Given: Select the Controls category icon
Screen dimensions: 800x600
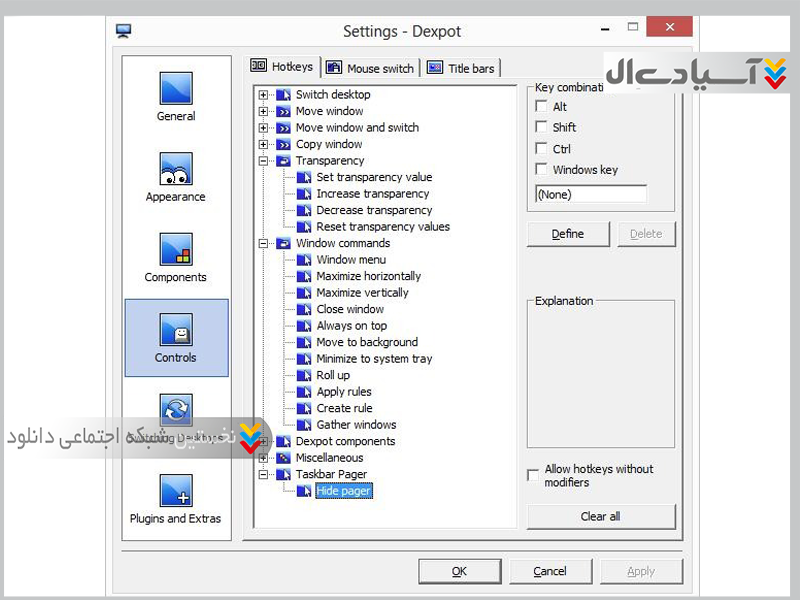Looking at the screenshot, I should pyautogui.click(x=176, y=330).
